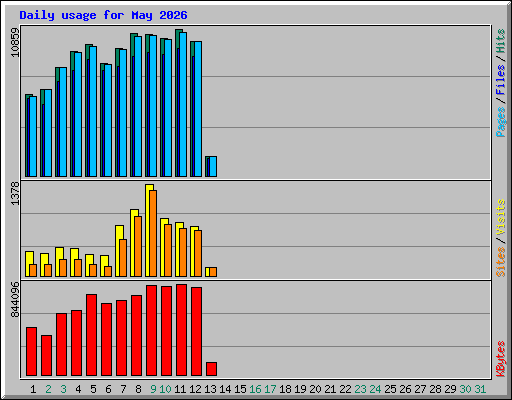This screenshot has width=512, height=400.
Task: Click day 29 on the x-axis
Action: [450, 389]
